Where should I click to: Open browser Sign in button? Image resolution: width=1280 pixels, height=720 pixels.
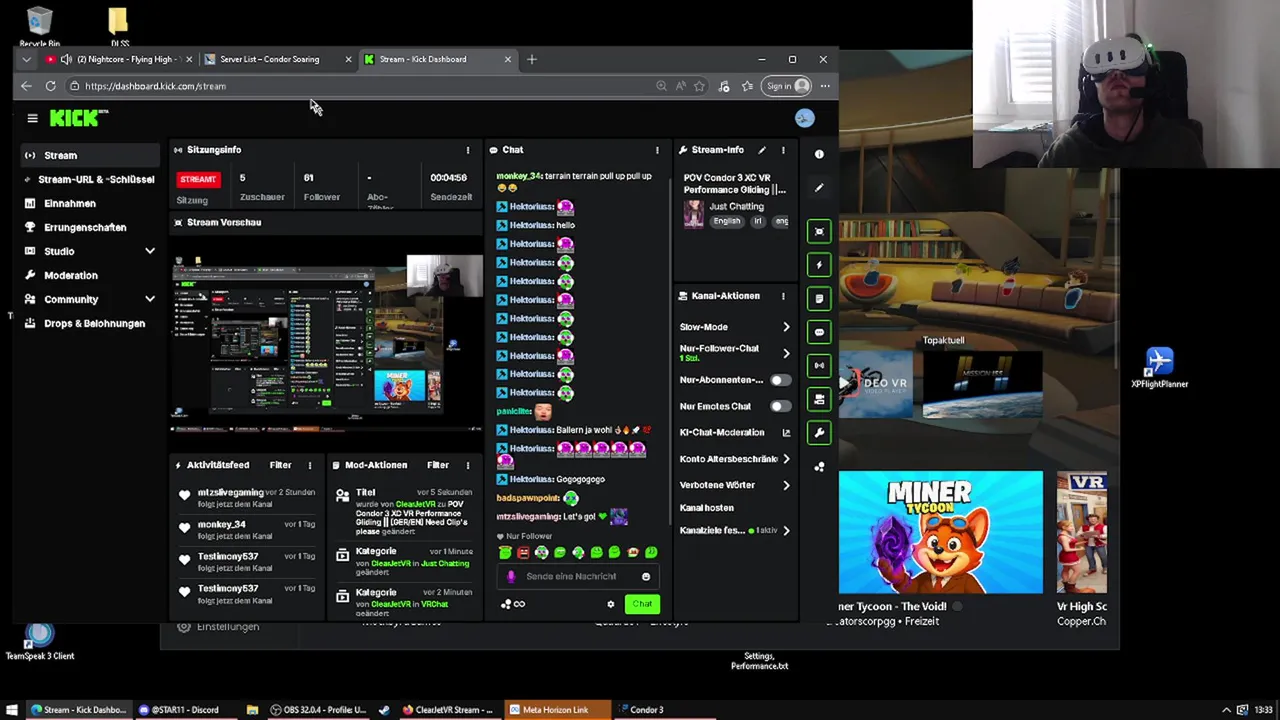[x=787, y=86]
